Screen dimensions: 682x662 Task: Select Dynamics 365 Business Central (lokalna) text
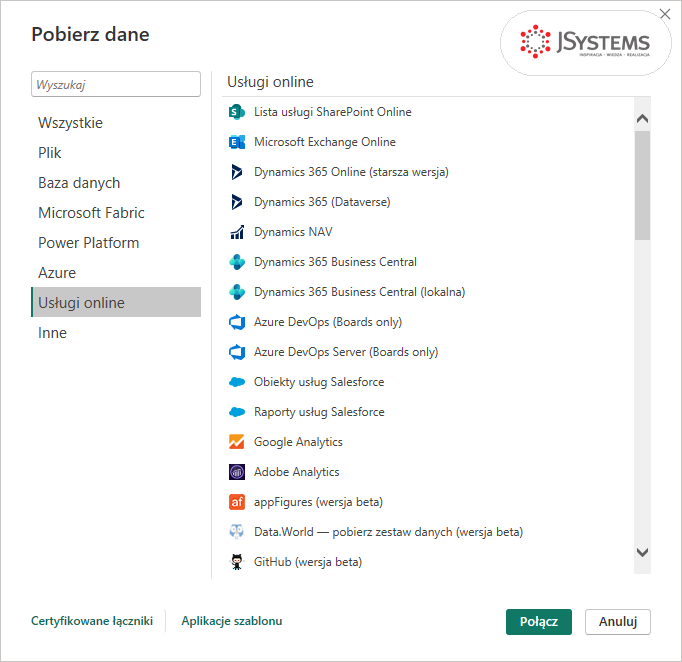[360, 292]
